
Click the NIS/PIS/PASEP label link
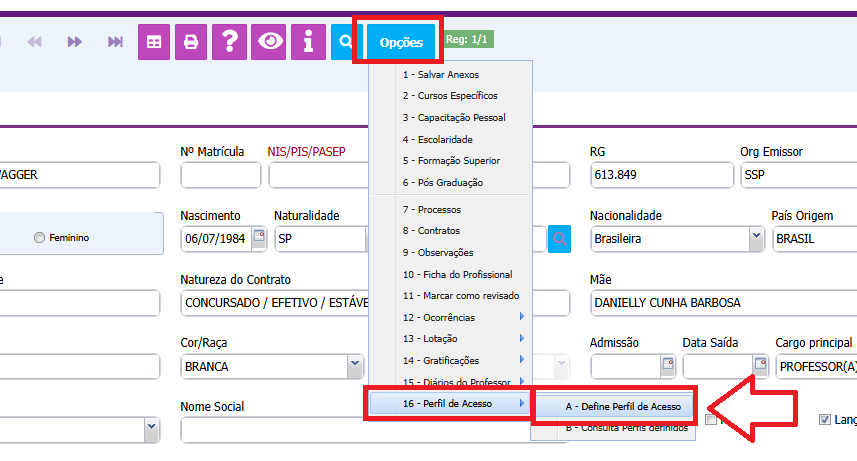(x=306, y=152)
